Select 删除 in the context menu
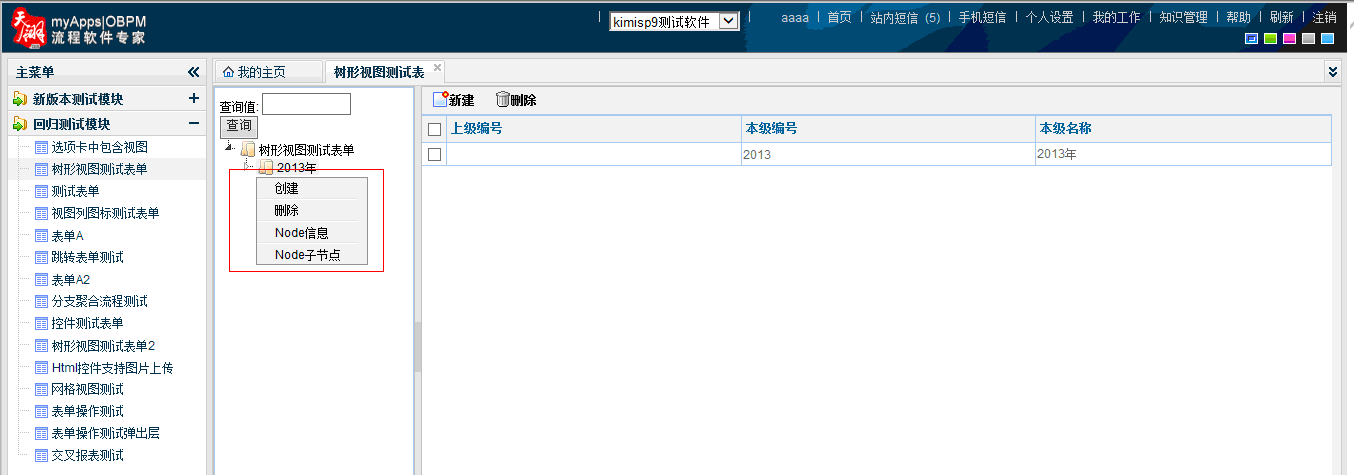 pyautogui.click(x=313, y=210)
